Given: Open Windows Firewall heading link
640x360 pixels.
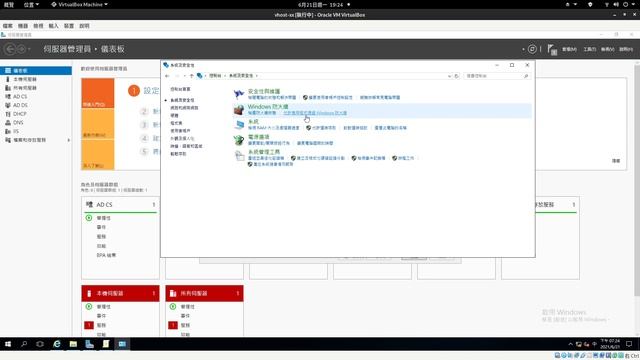Looking at the screenshot, I should click(268, 107).
